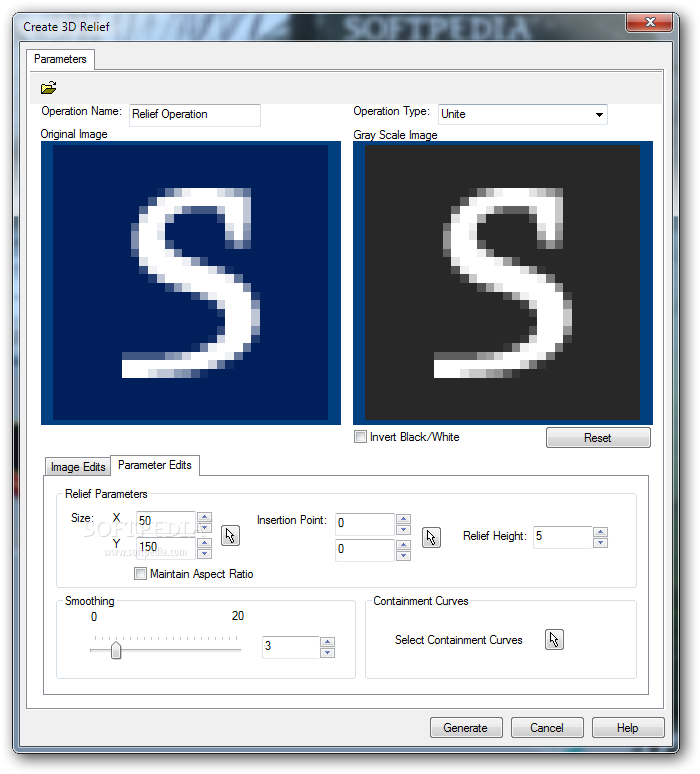Increase first Insertion Point value

tap(403, 519)
